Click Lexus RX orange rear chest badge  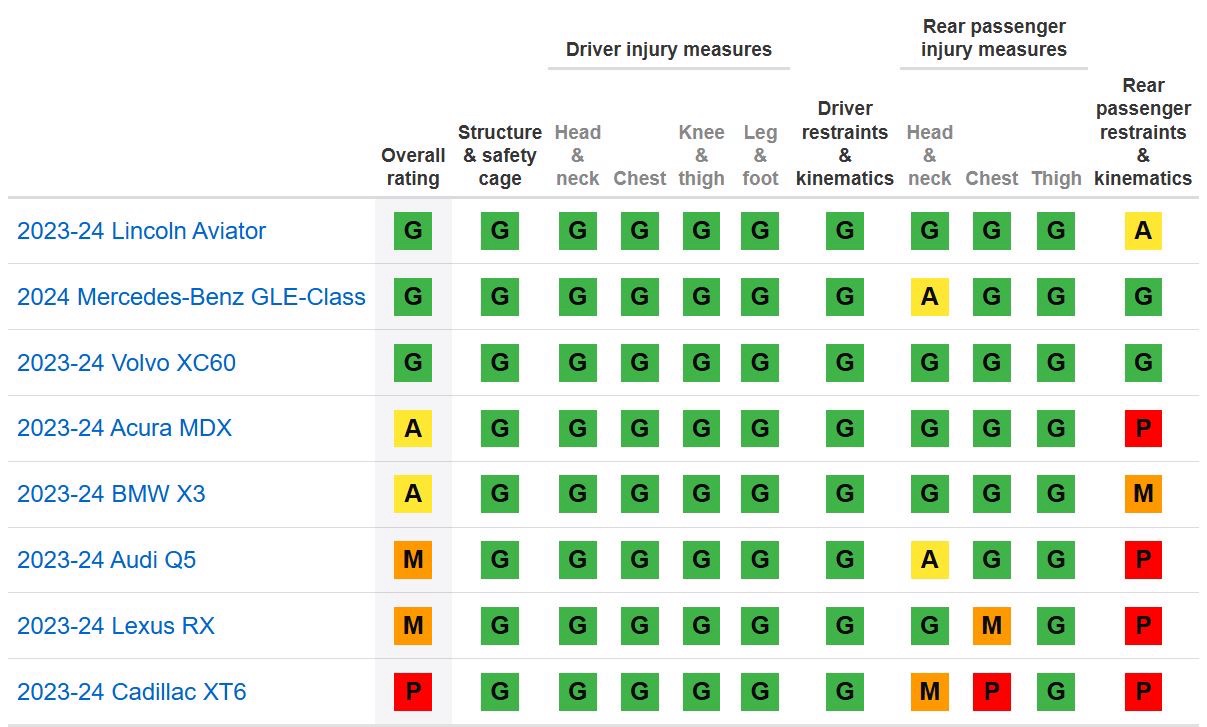[991, 626]
